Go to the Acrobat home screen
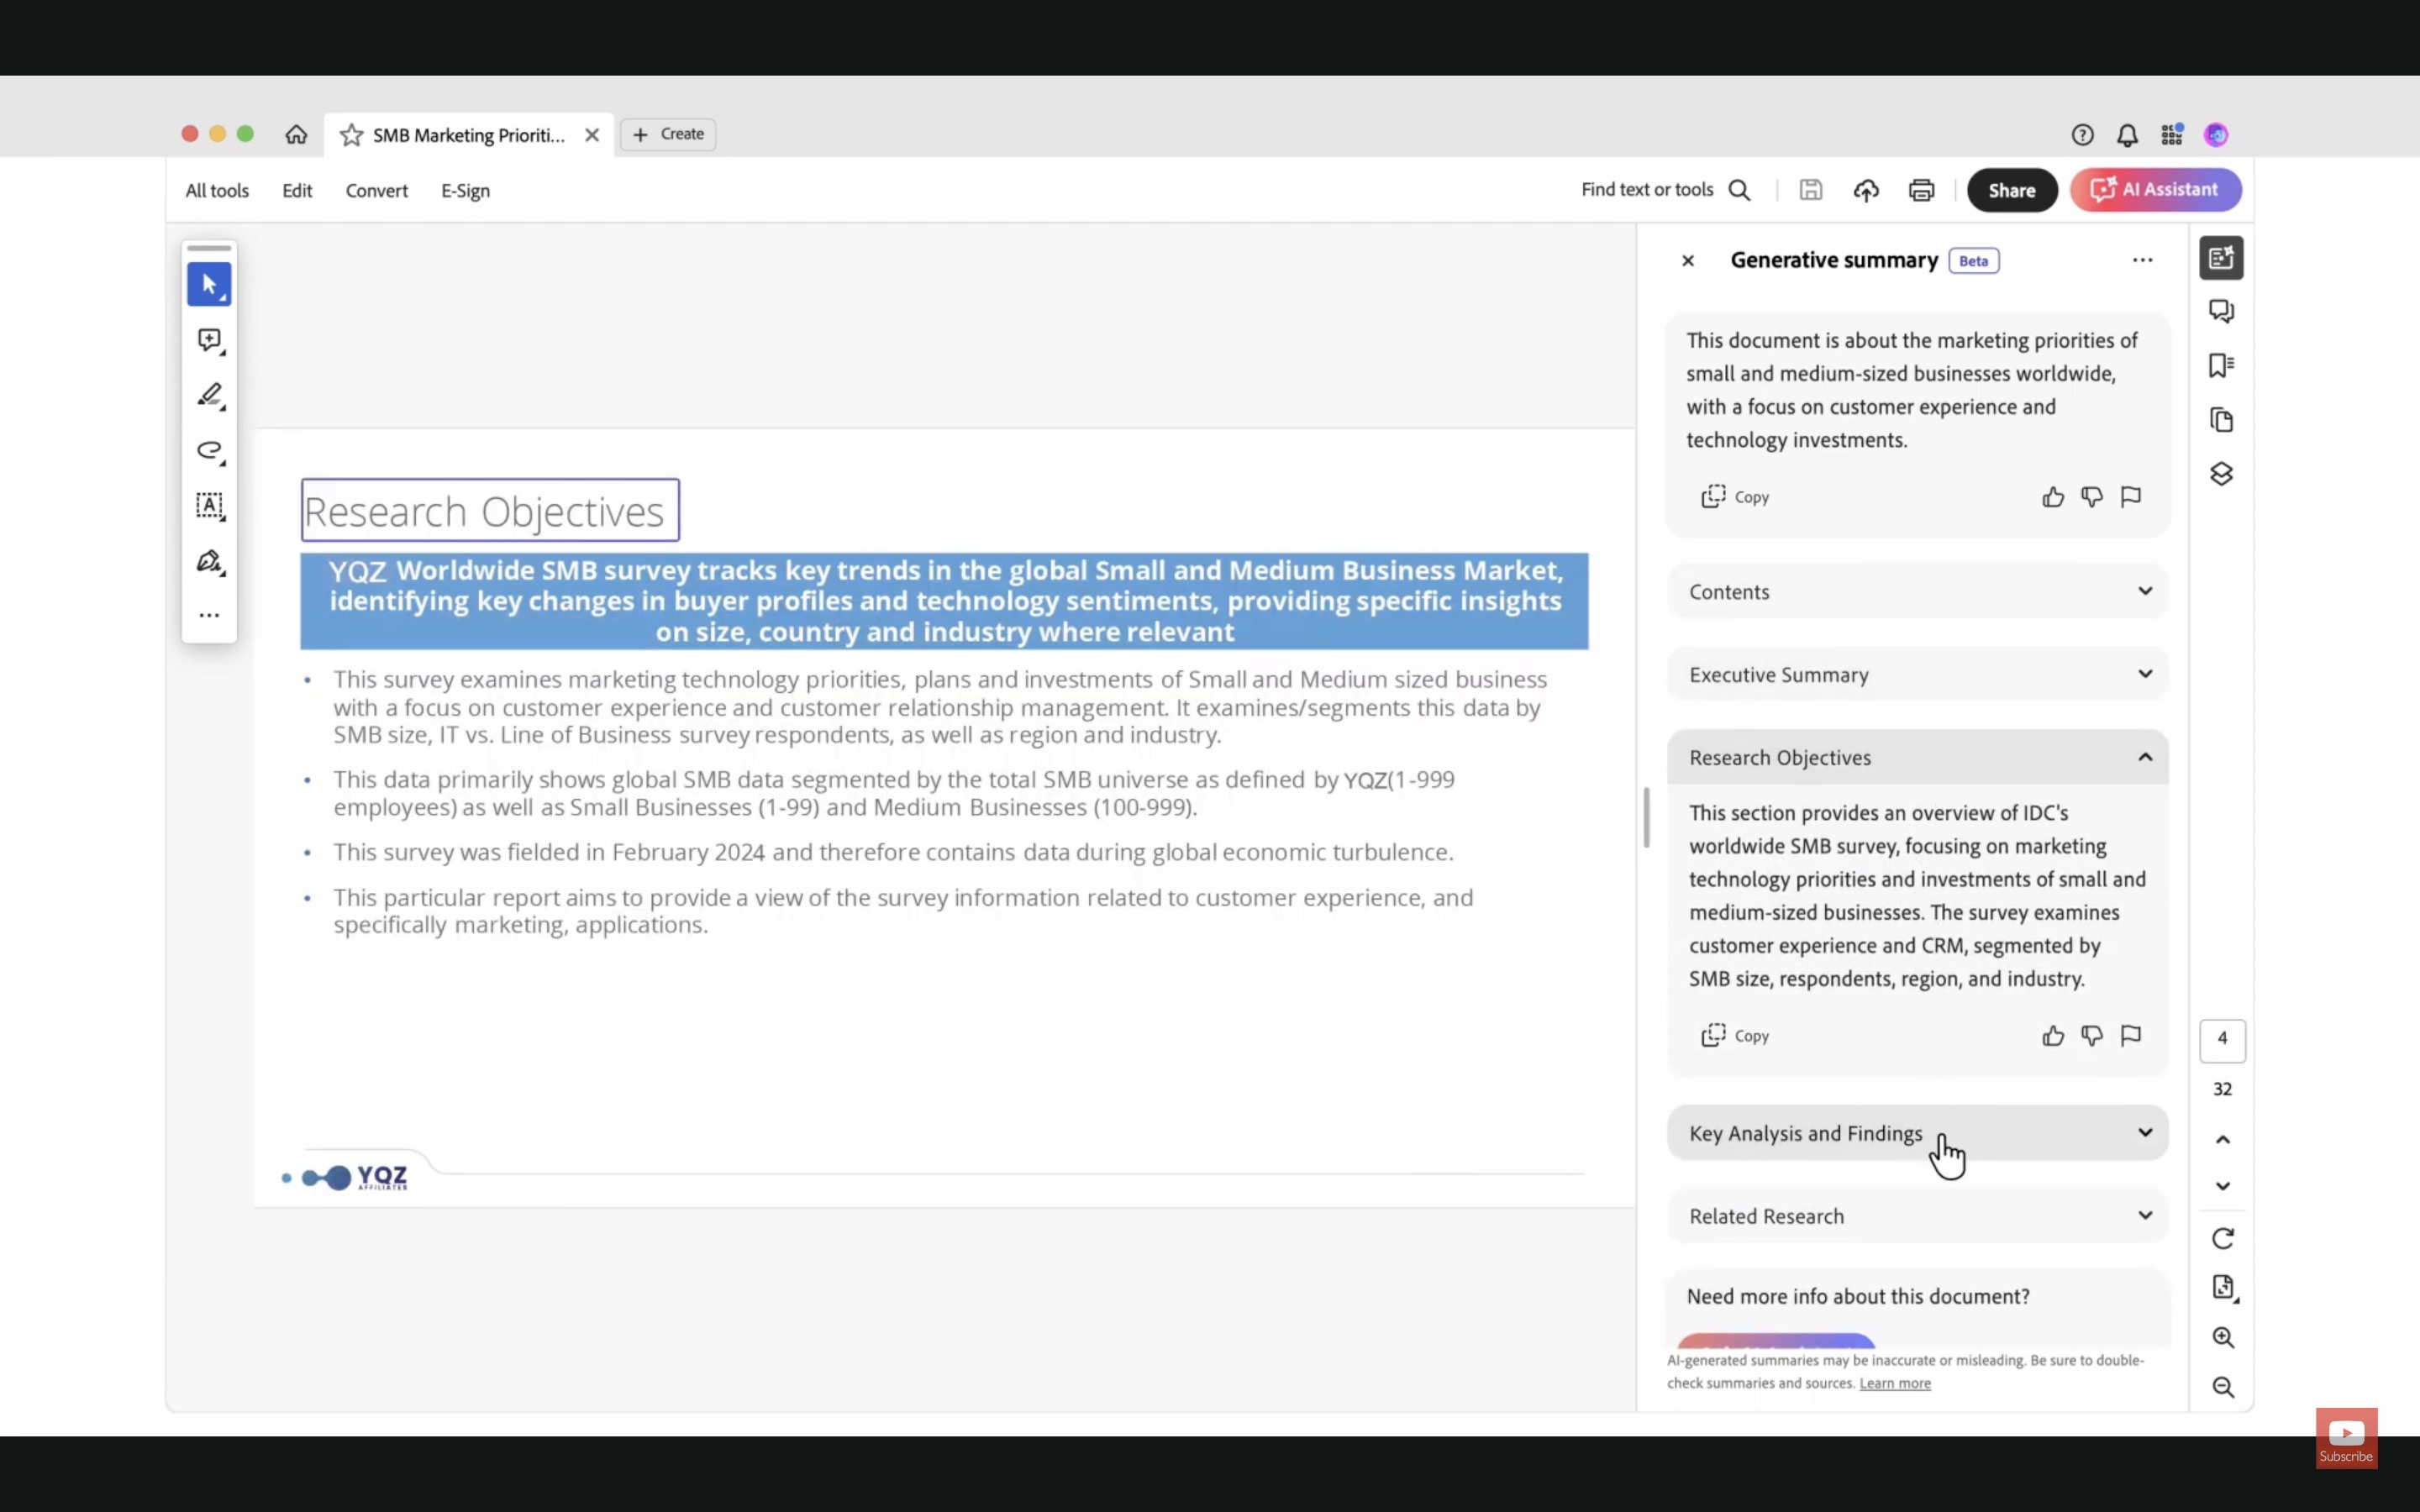This screenshot has width=2420, height=1512. [x=296, y=134]
